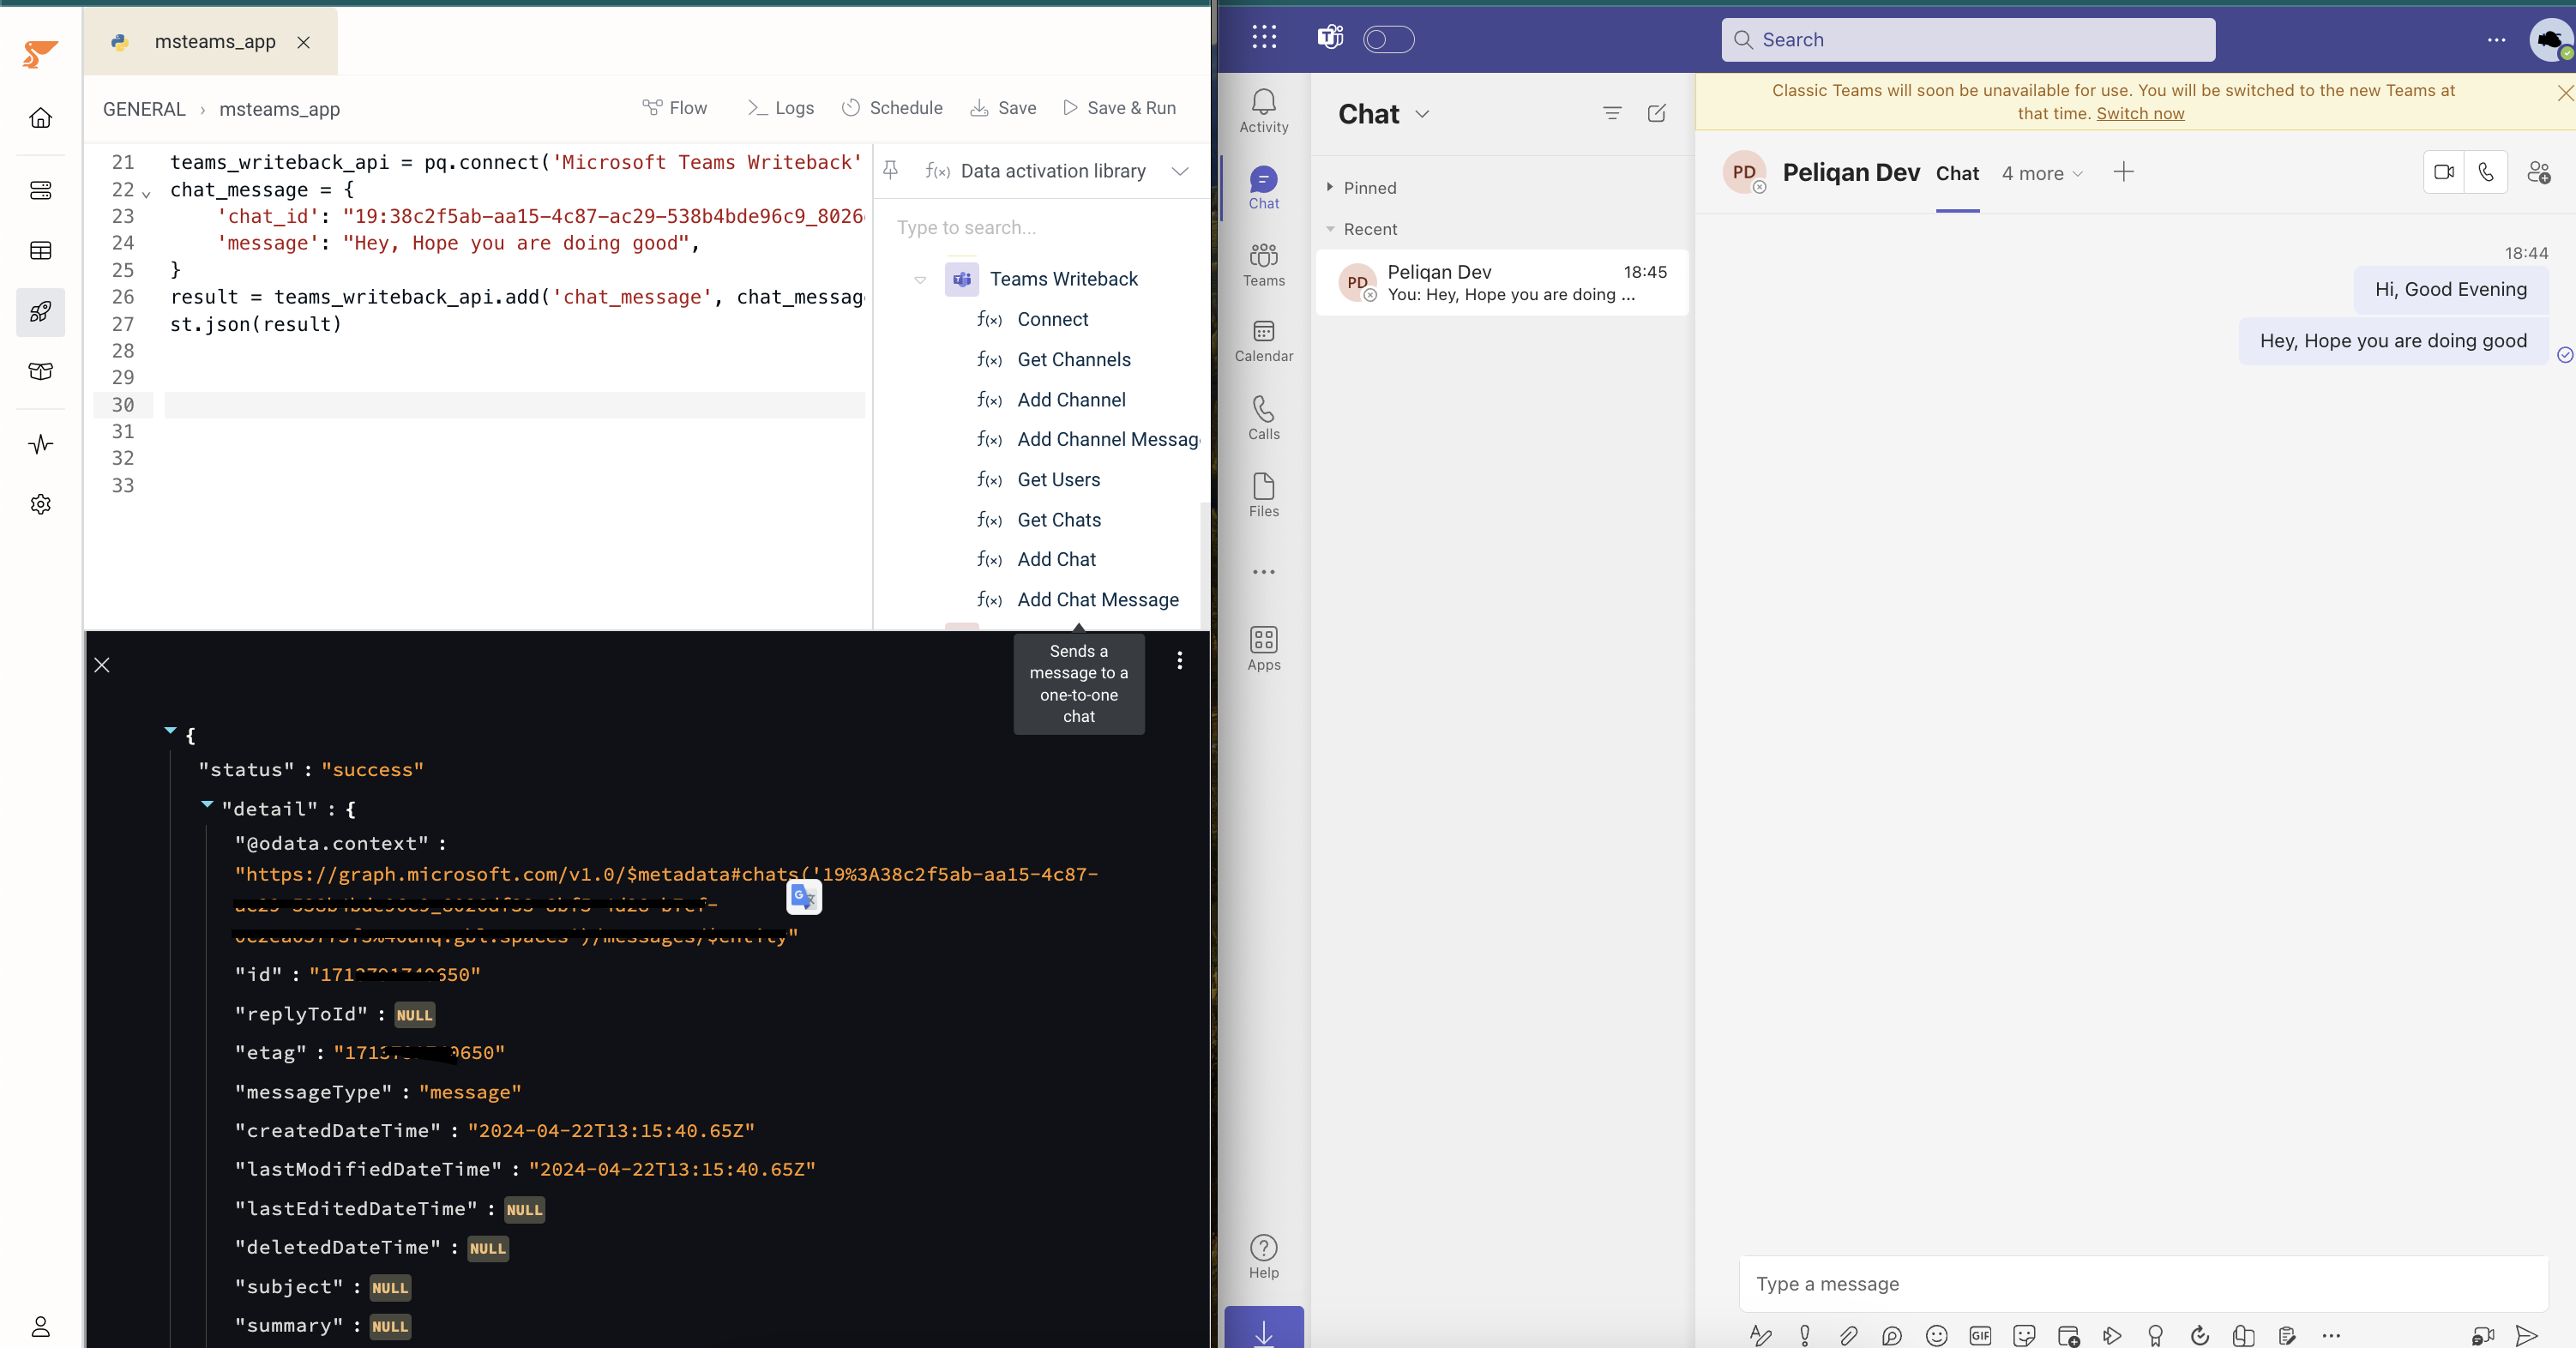This screenshot has width=2576, height=1348.
Task: Open Activity bell in Teams
Action: (x=1264, y=111)
